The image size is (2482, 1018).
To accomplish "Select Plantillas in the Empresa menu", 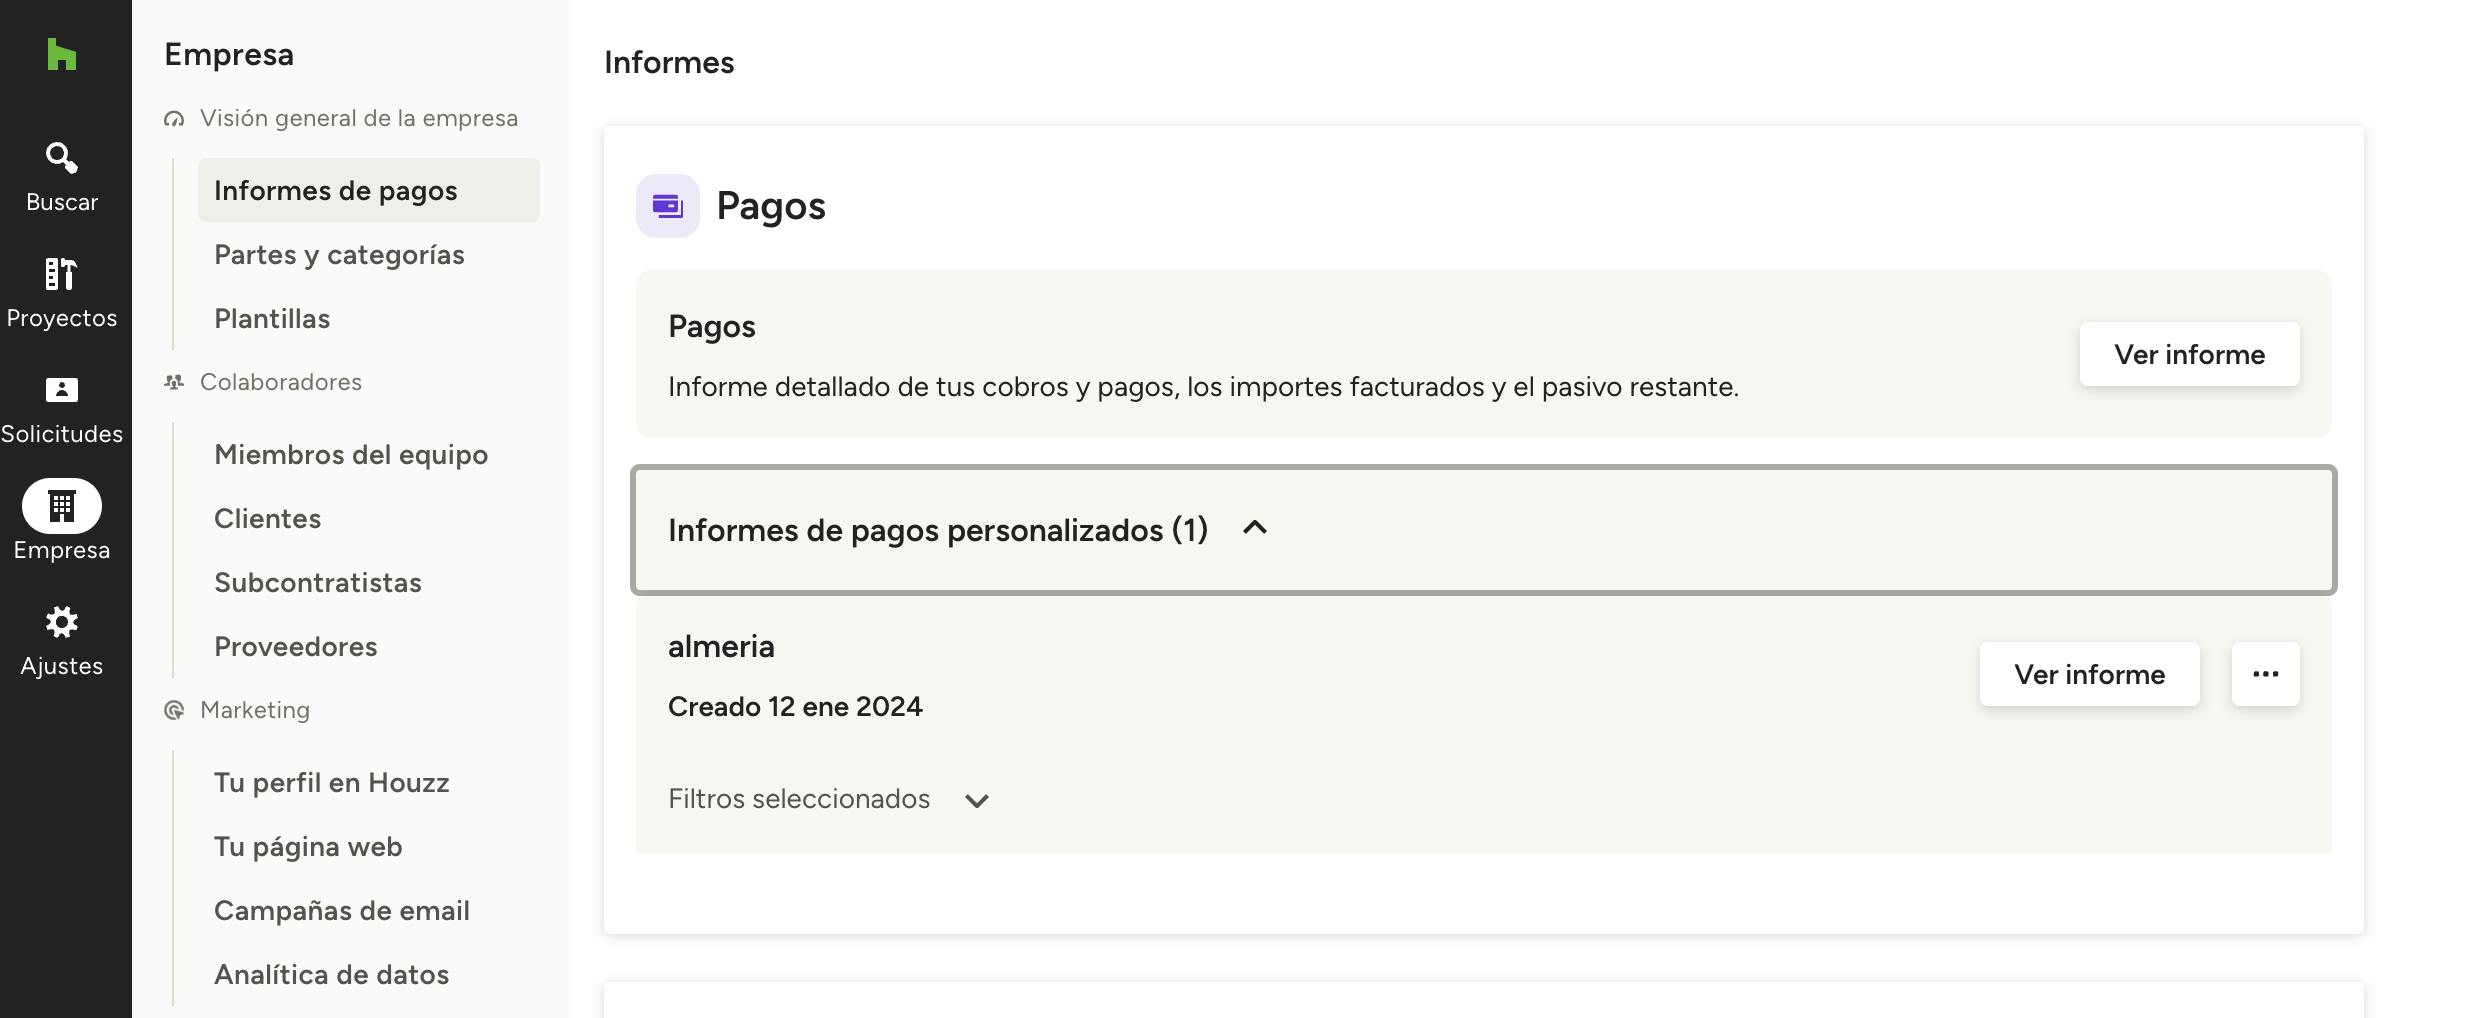I will pyautogui.click(x=272, y=318).
